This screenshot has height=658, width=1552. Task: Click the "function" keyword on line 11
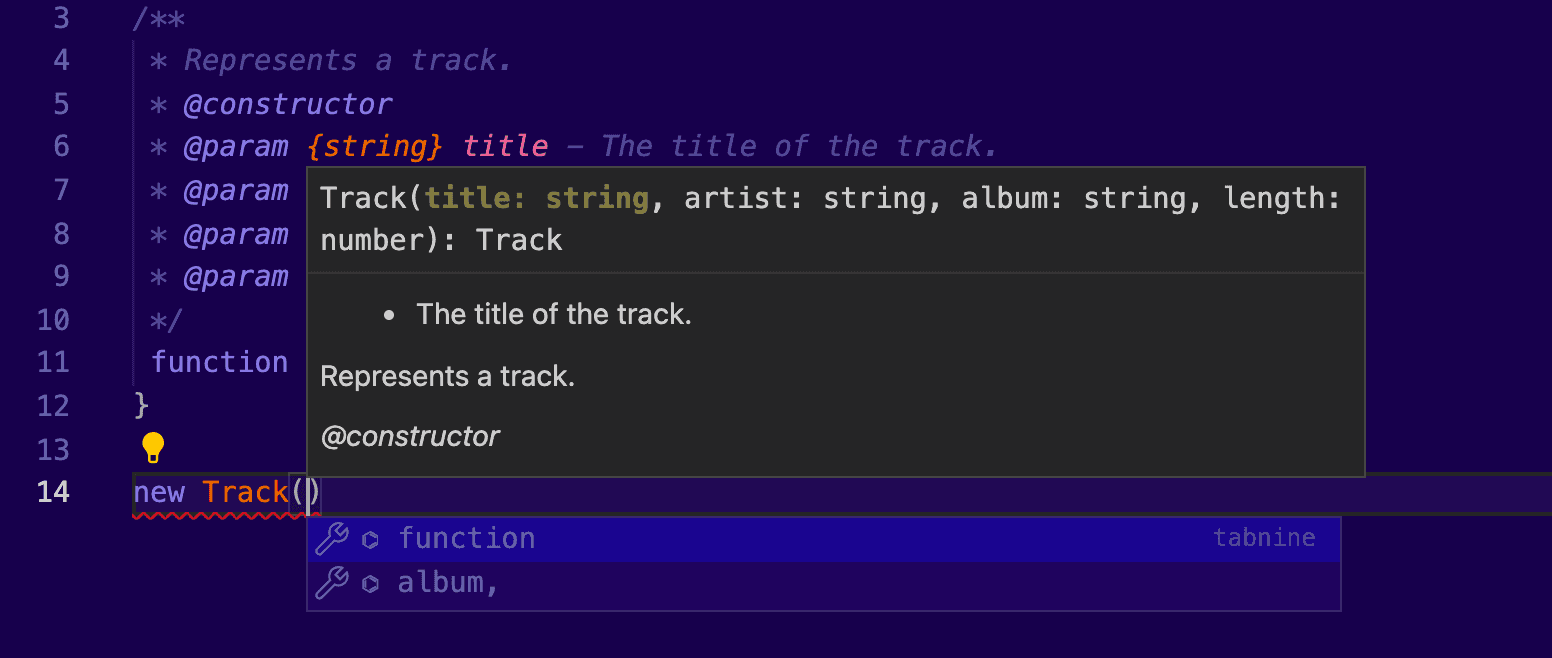219,361
